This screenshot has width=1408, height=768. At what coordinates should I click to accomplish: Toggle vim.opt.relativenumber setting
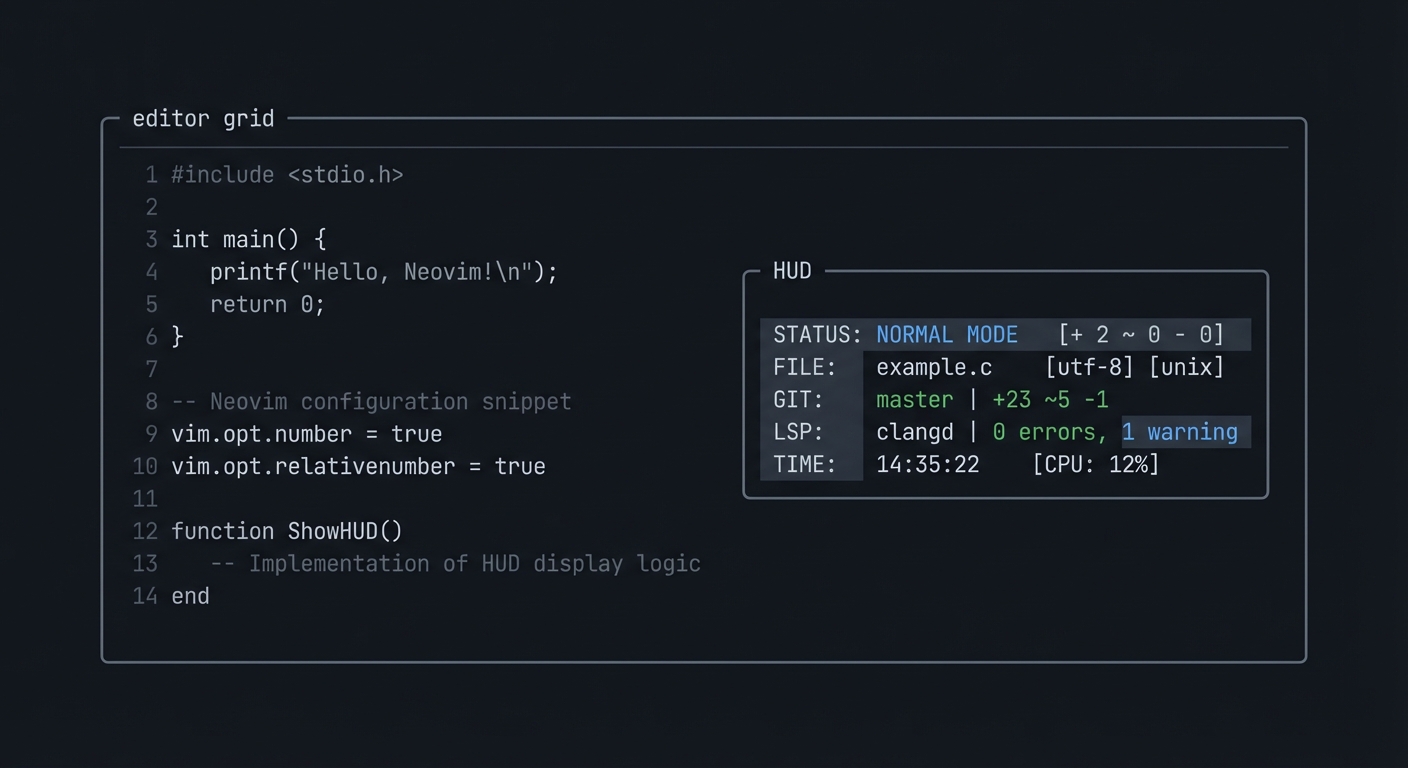pyautogui.click(x=358, y=466)
